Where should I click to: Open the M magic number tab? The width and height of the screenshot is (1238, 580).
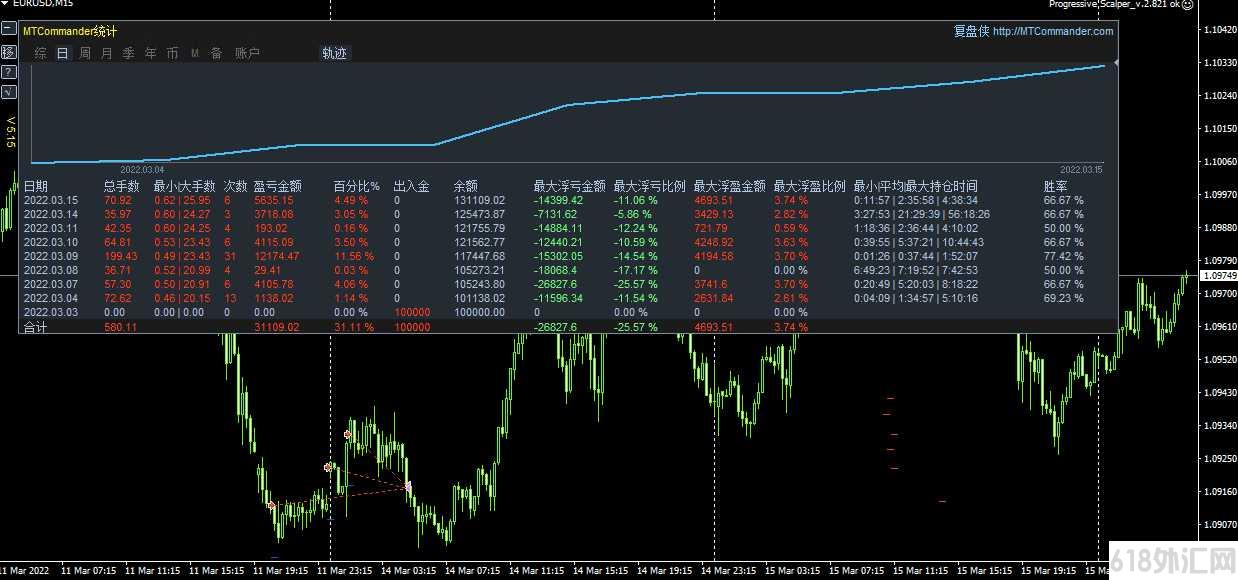(195, 53)
